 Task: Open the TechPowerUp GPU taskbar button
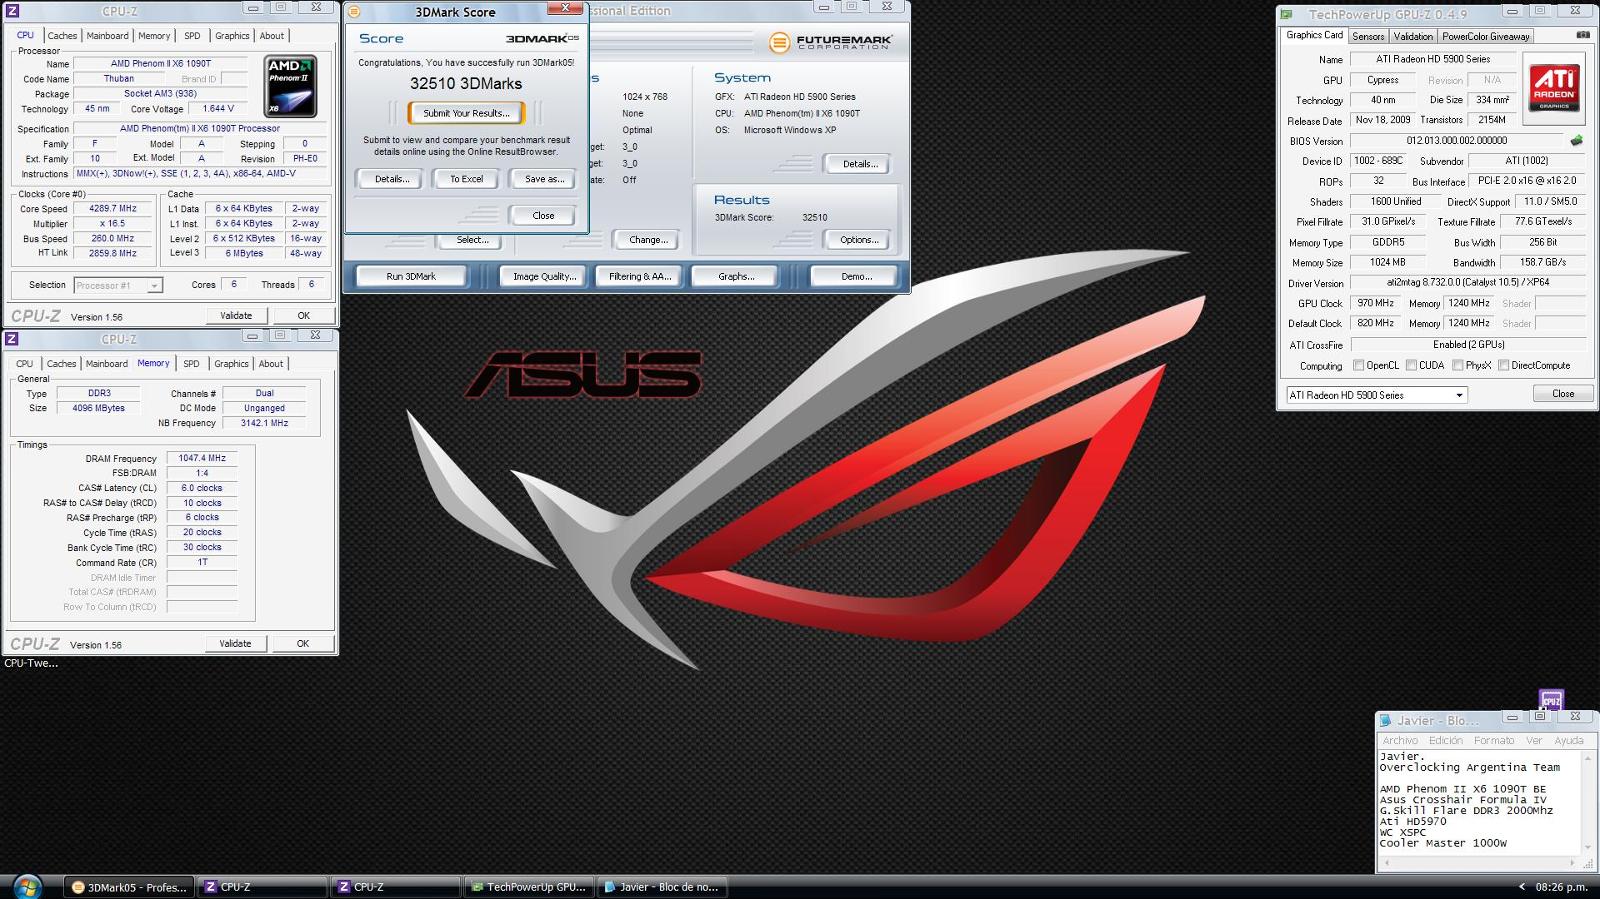pos(529,887)
